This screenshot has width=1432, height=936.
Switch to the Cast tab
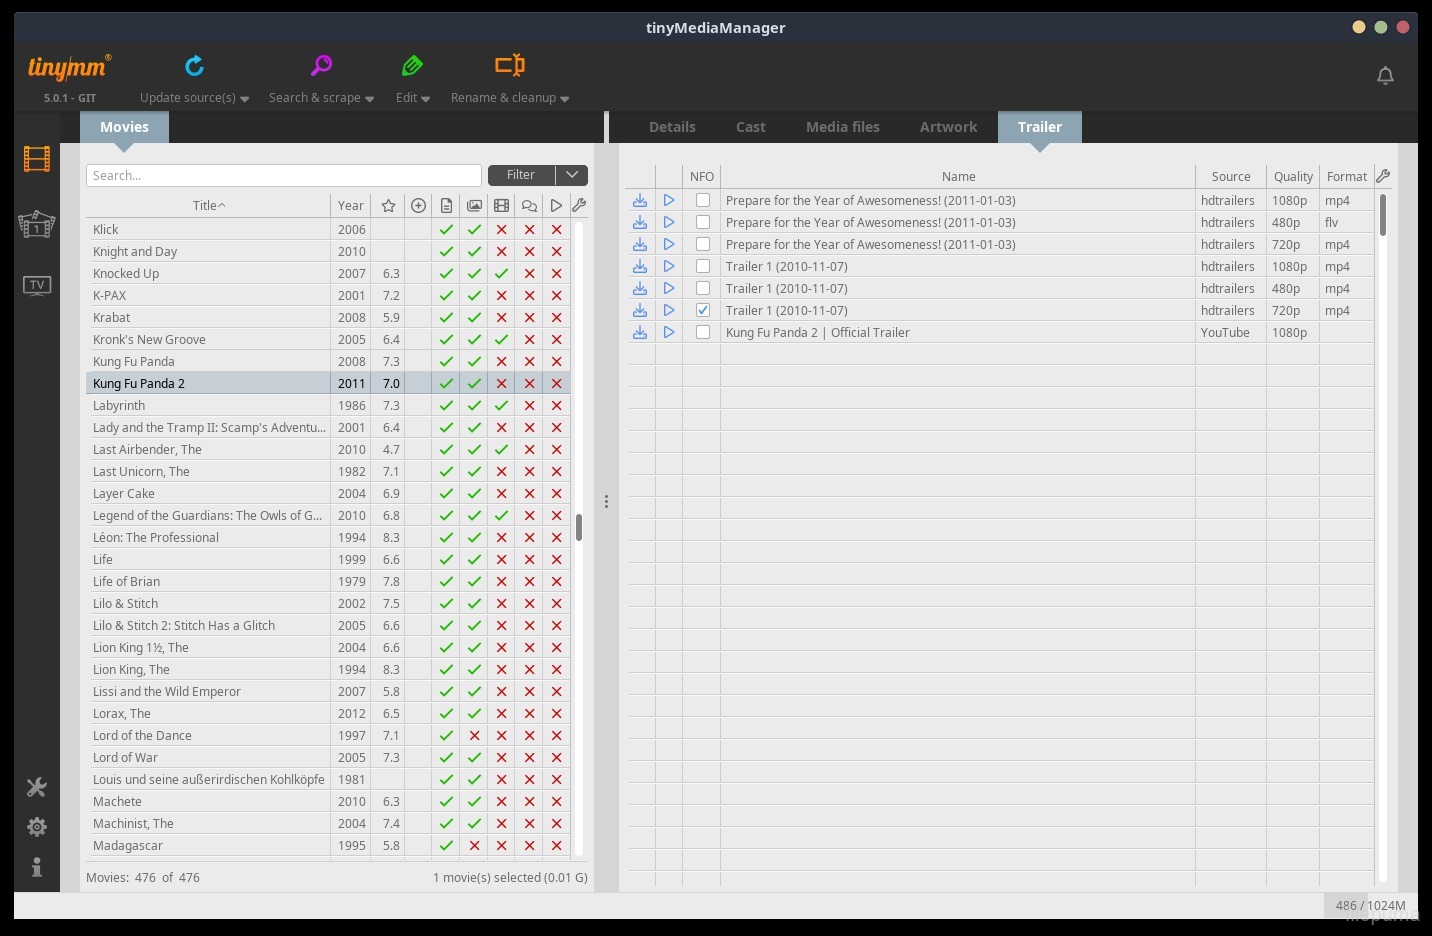tap(750, 127)
